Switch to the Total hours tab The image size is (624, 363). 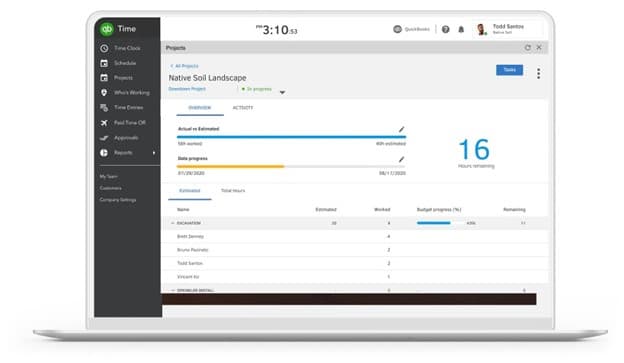[x=233, y=191]
